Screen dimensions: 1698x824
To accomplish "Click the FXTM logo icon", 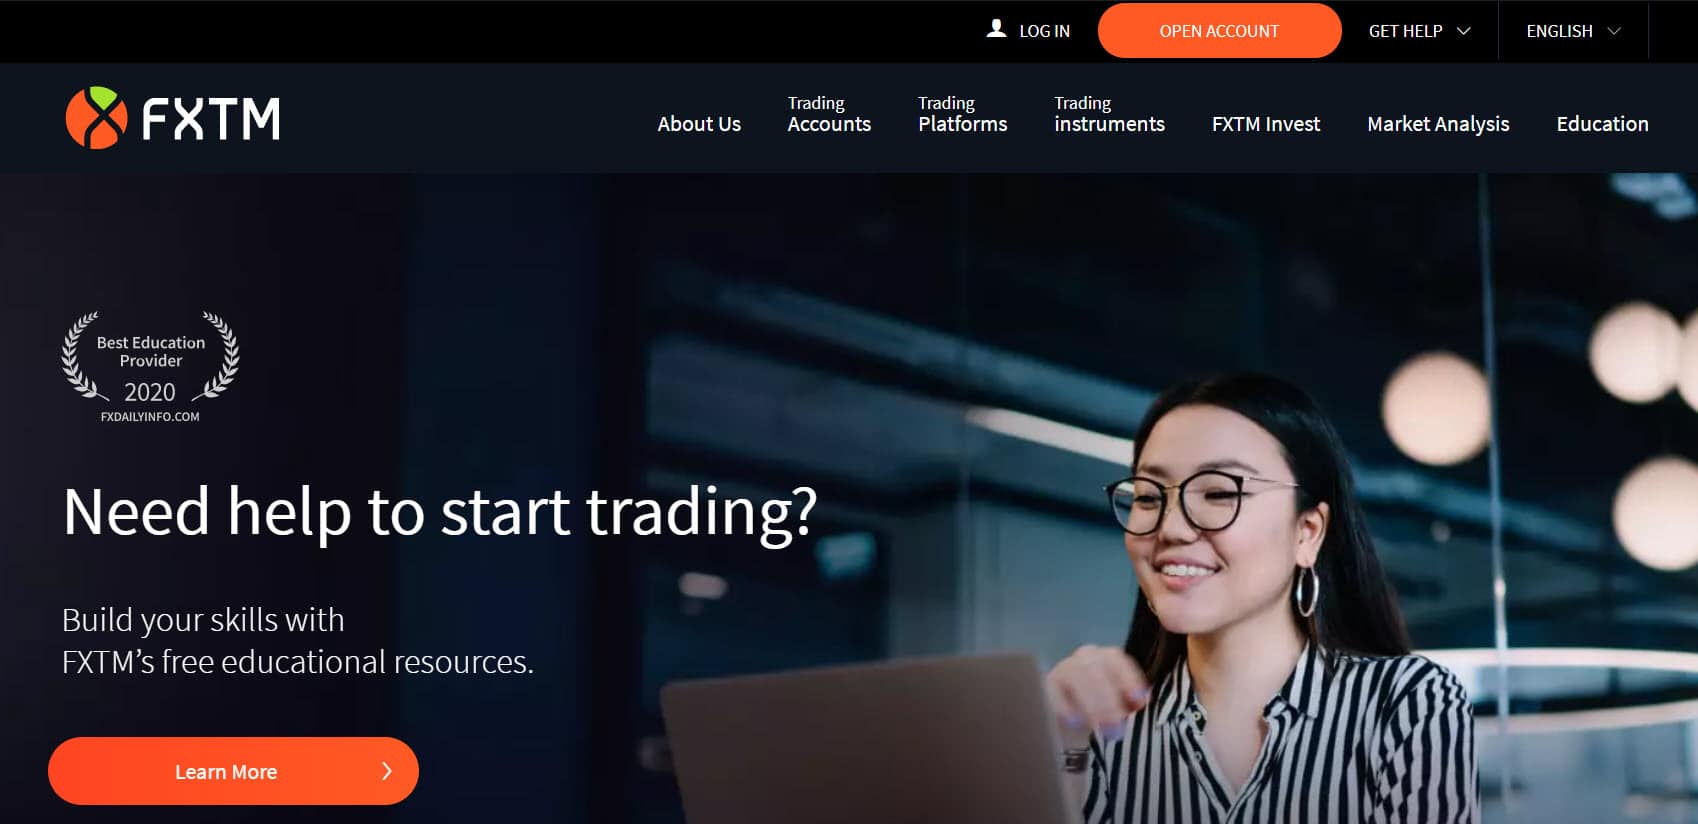I will pyautogui.click(x=96, y=118).
